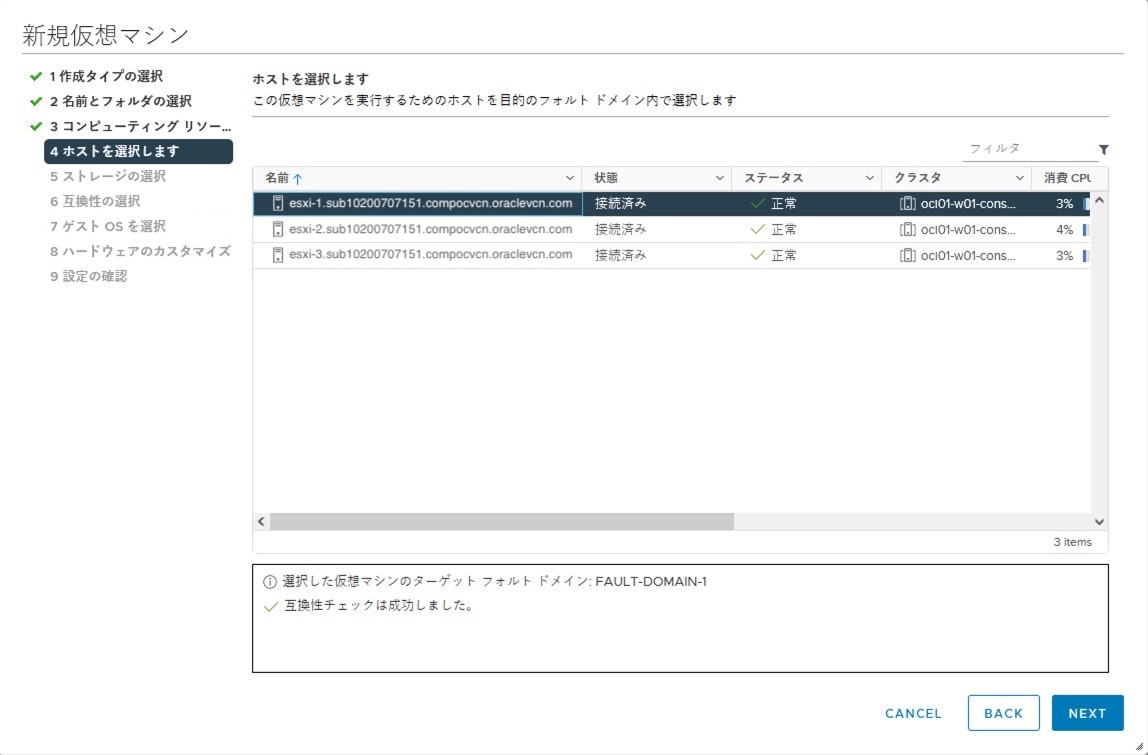Click the ステータス column header label

pyautogui.click(x=774, y=178)
